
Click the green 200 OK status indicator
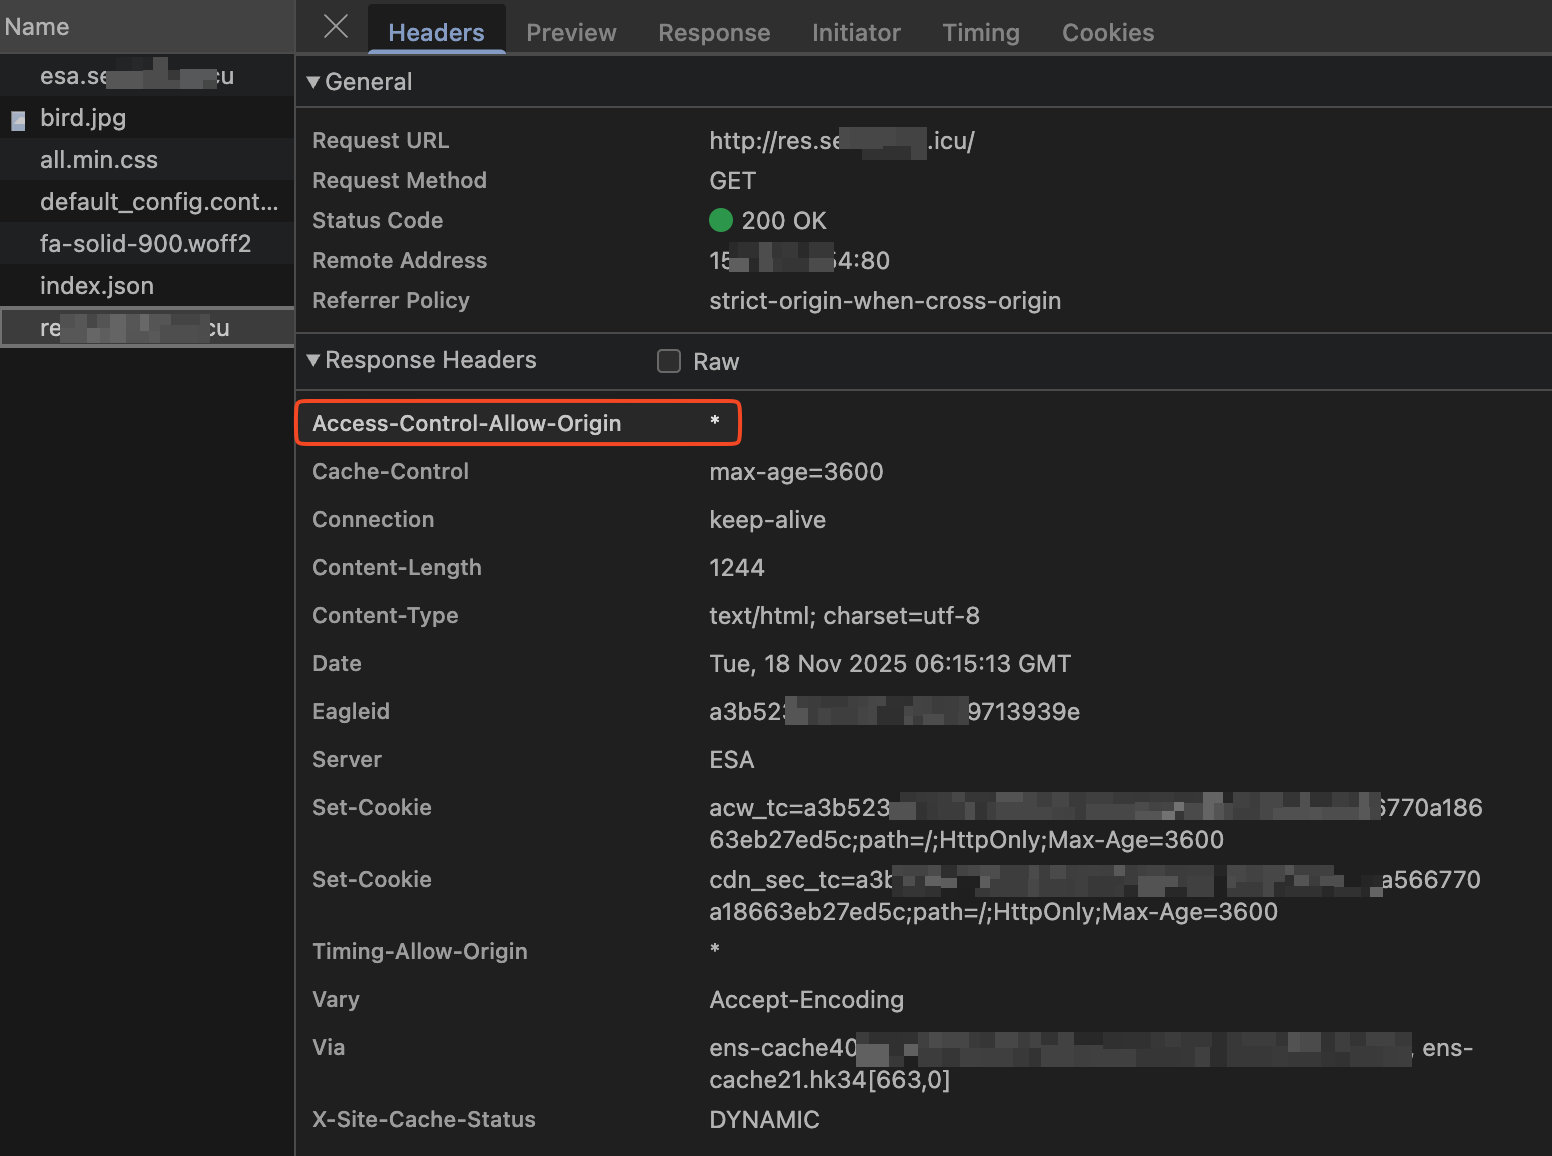pyautogui.click(x=720, y=220)
